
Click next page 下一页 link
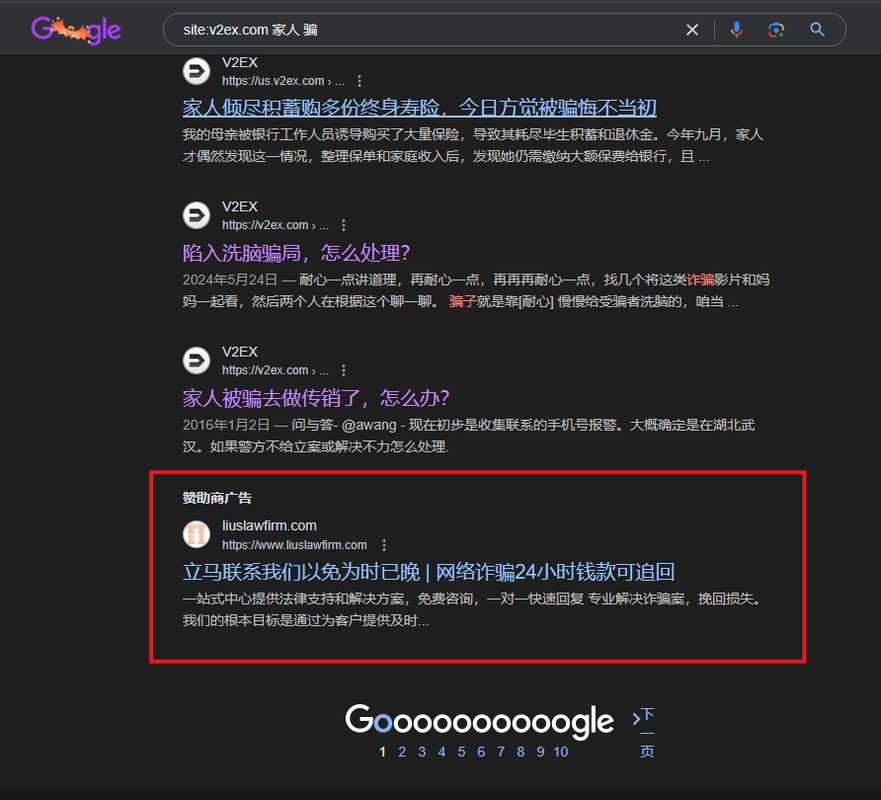pos(647,733)
